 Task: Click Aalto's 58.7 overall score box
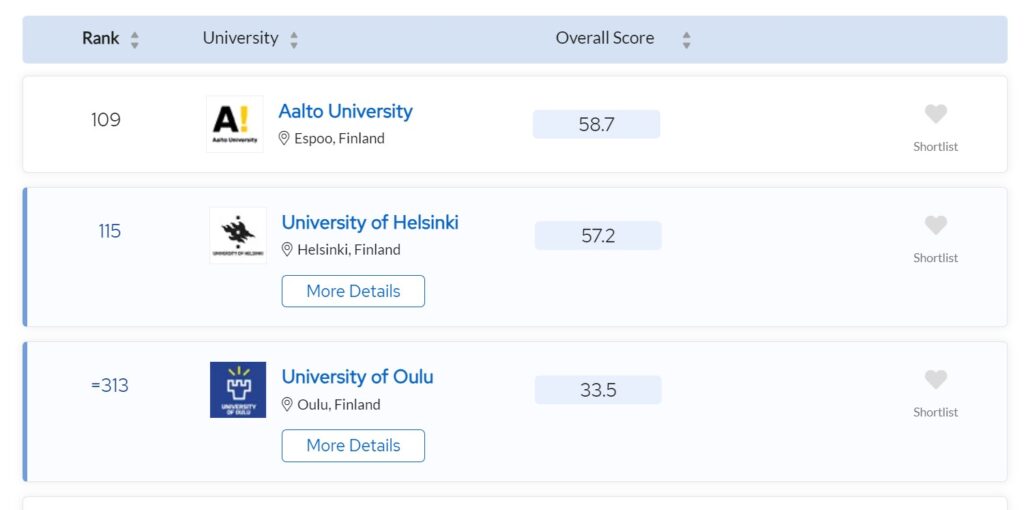[x=596, y=125]
